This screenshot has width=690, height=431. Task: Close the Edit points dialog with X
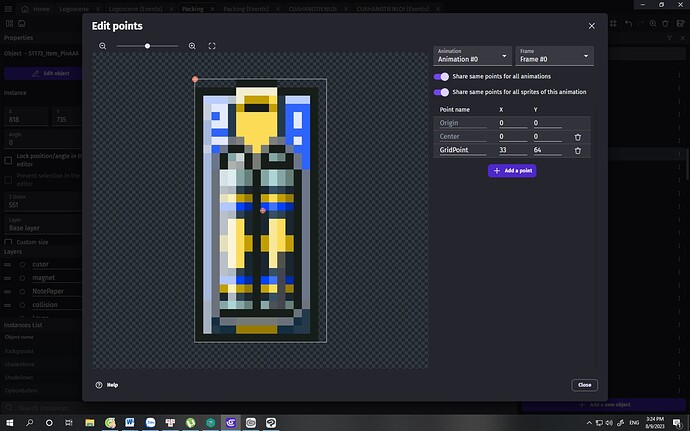coord(592,26)
